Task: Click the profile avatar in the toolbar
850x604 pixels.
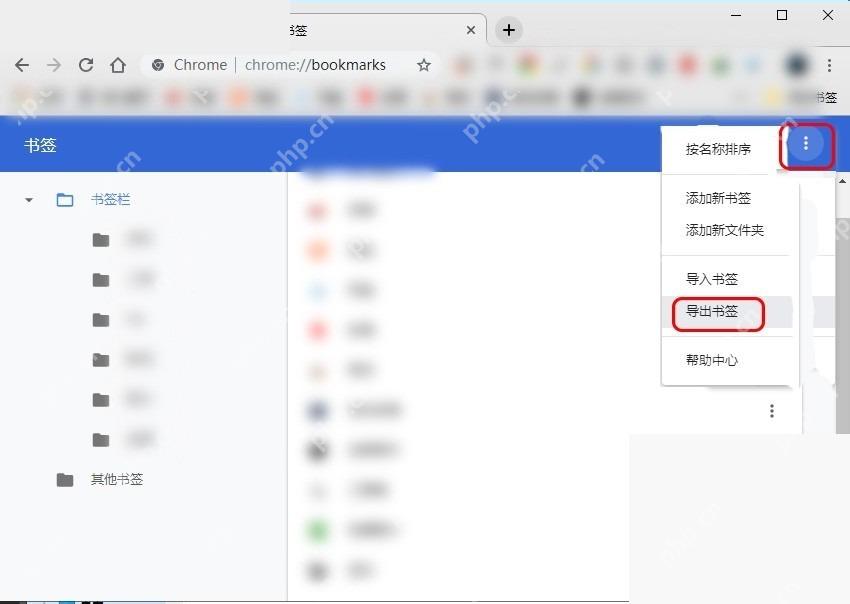Action: pos(796,65)
